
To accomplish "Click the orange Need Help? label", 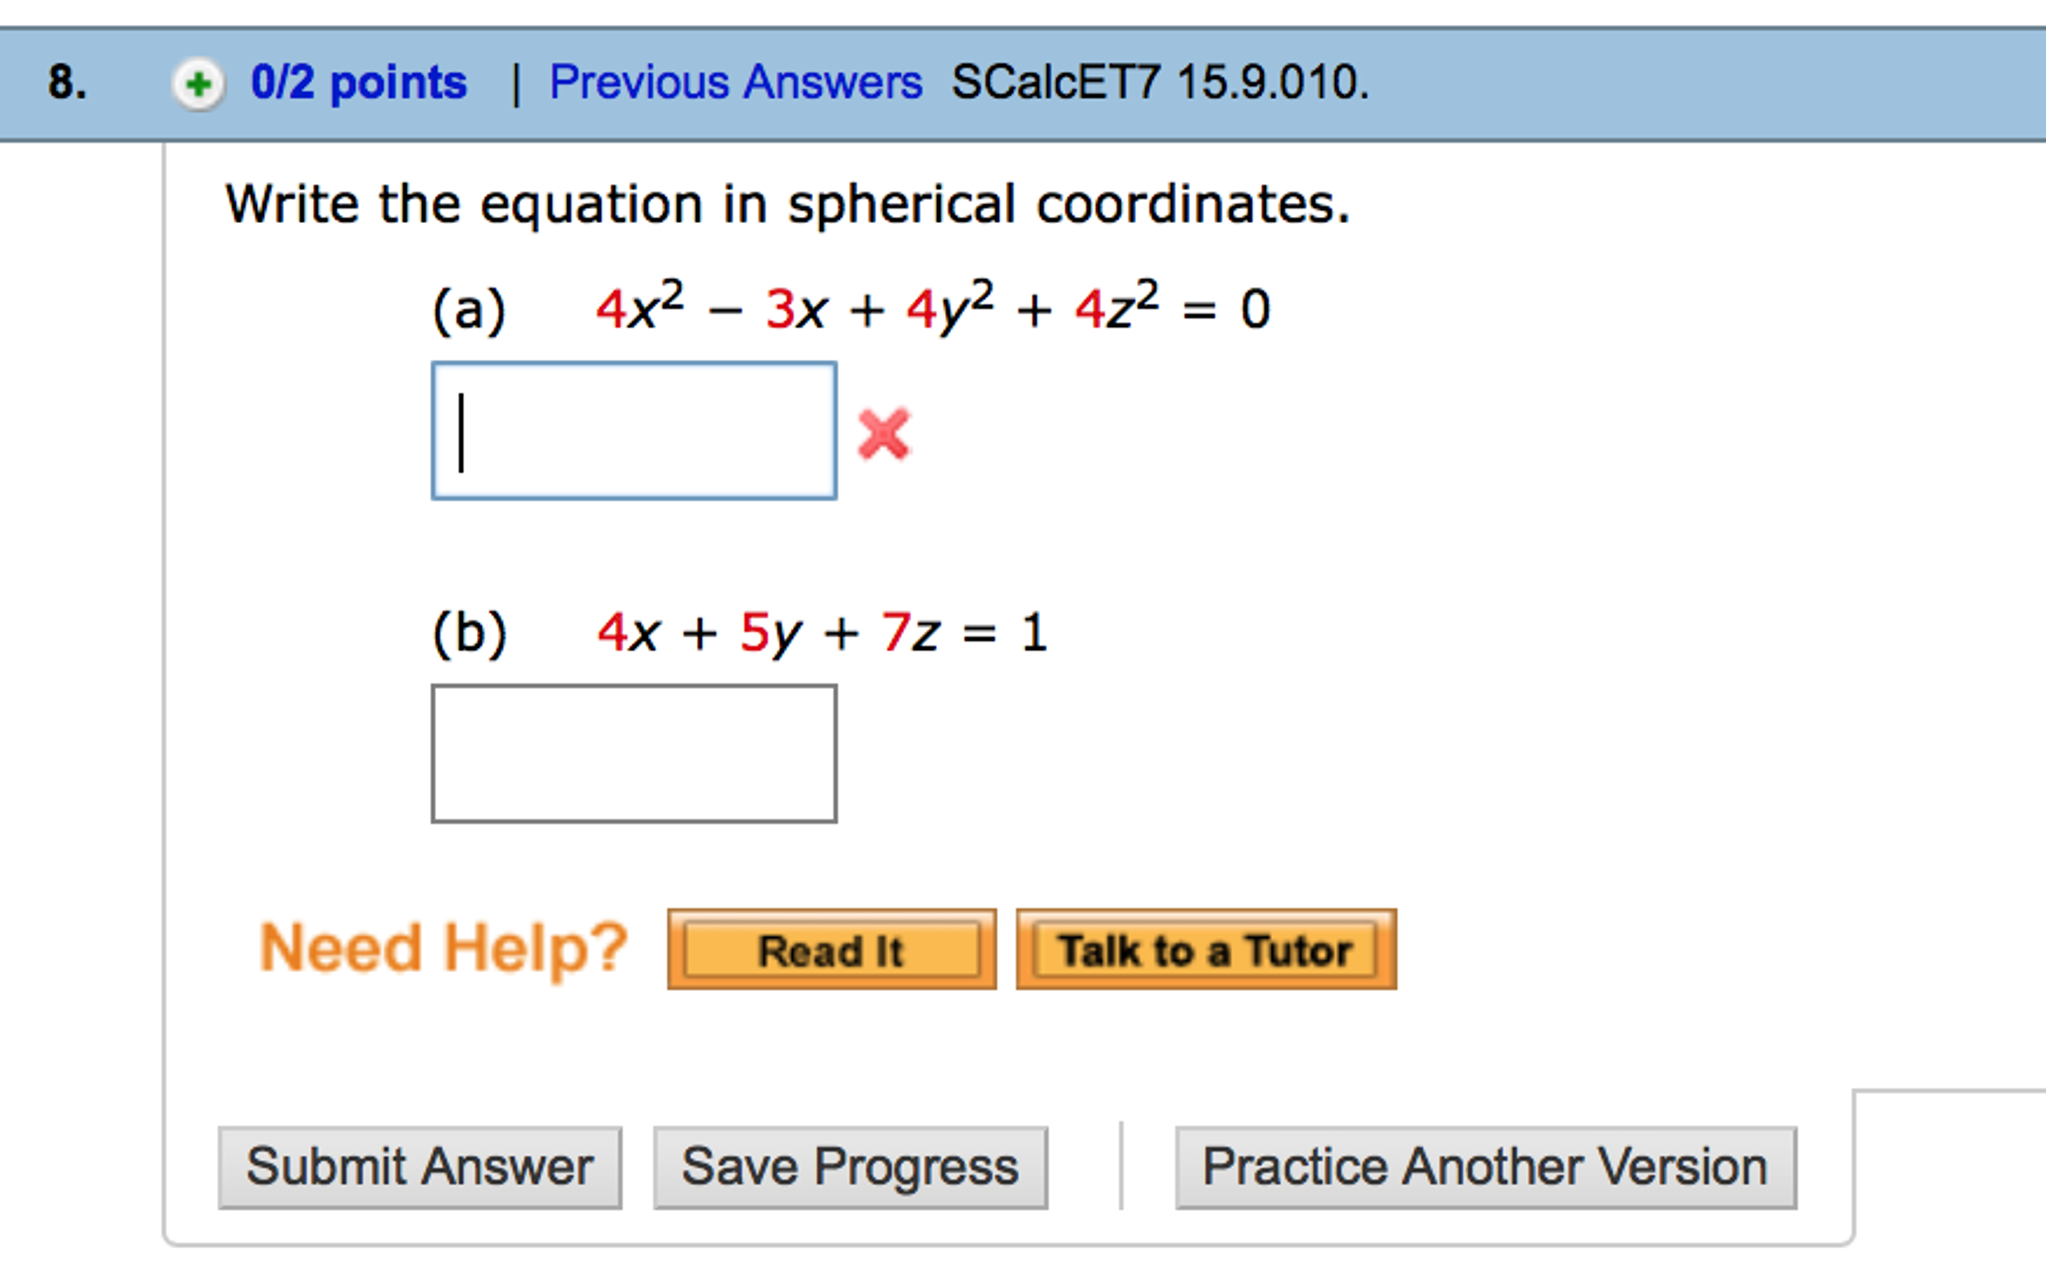I will click(x=443, y=947).
